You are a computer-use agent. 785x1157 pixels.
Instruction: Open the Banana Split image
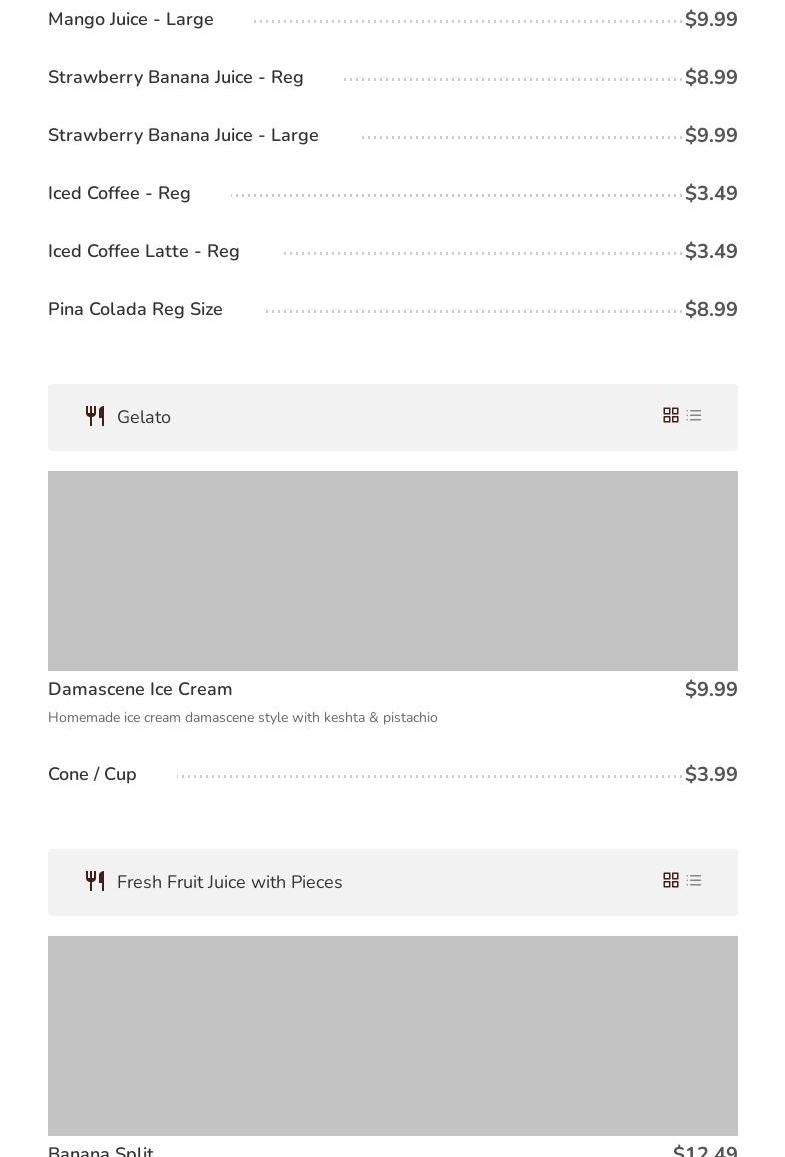click(392, 1035)
